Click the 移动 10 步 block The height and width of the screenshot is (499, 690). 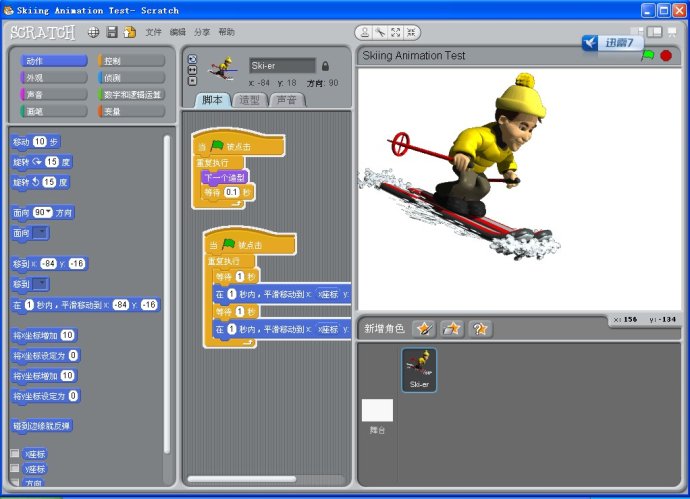[x=36, y=142]
